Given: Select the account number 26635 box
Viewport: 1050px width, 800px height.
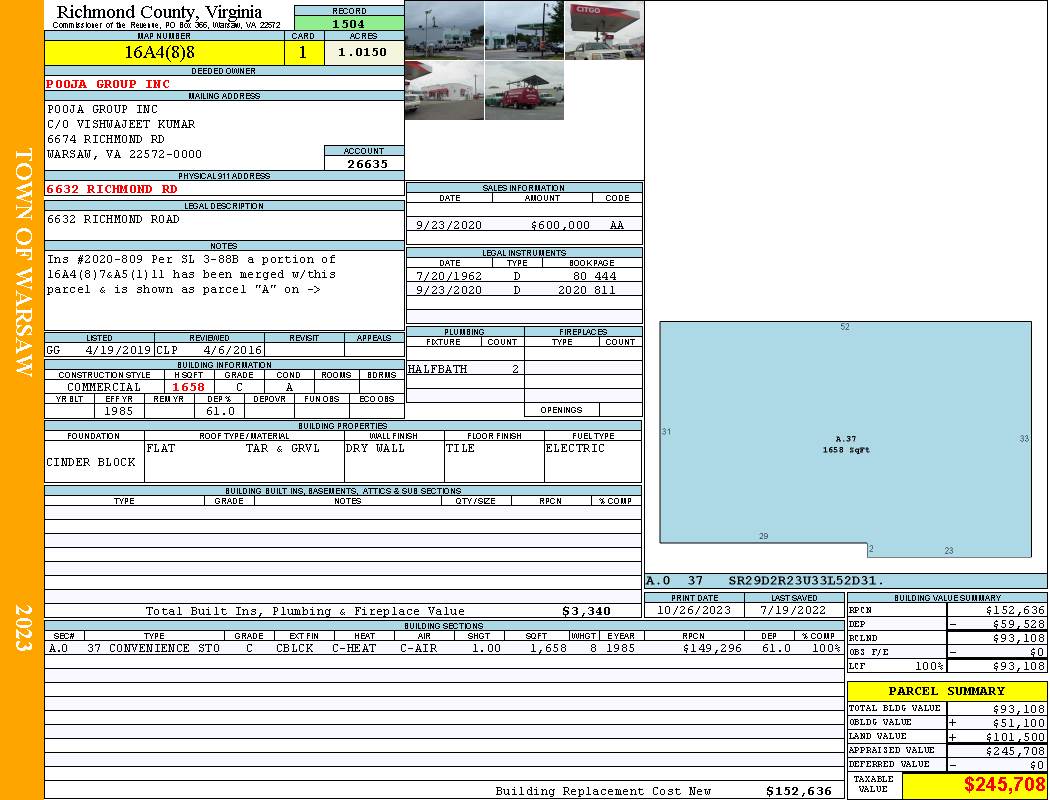Looking at the screenshot, I should (x=364, y=163).
